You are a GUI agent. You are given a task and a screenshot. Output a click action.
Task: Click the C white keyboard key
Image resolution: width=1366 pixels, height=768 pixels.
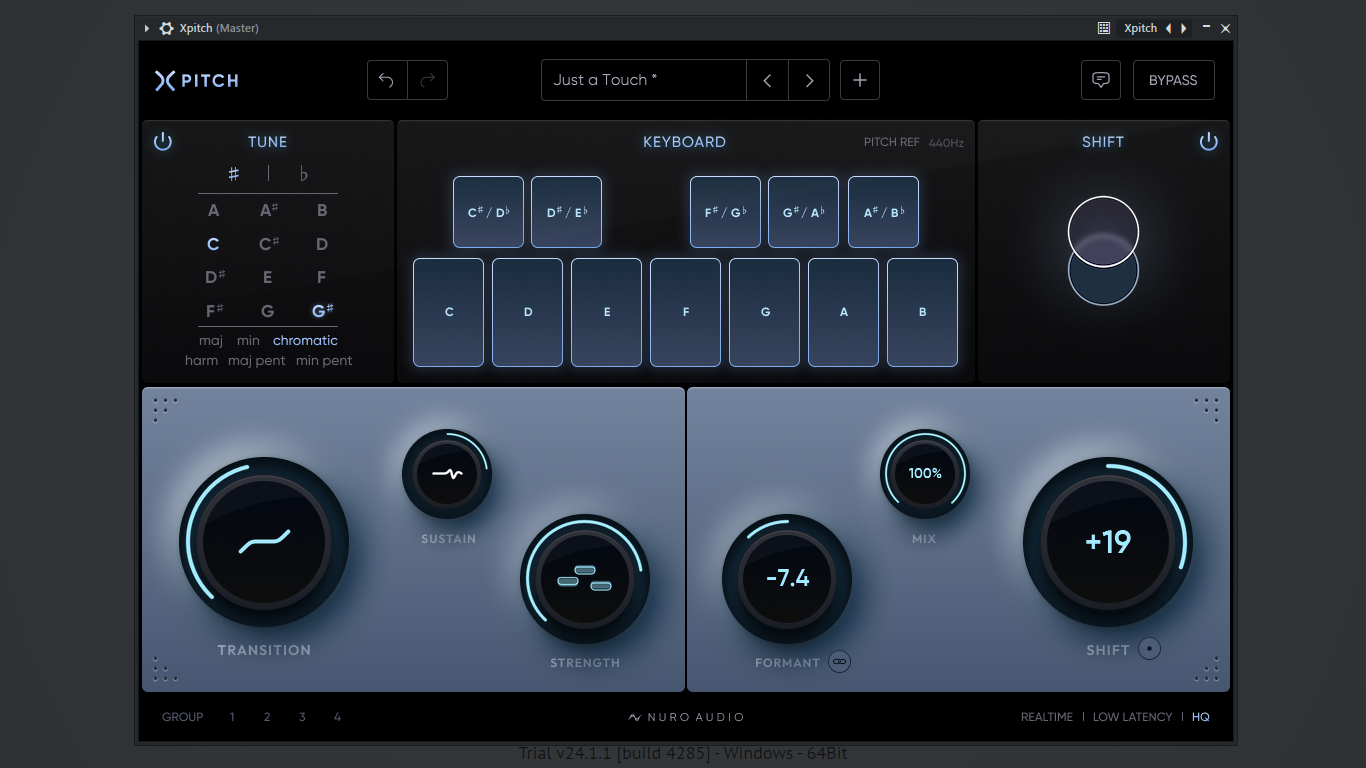(x=448, y=312)
